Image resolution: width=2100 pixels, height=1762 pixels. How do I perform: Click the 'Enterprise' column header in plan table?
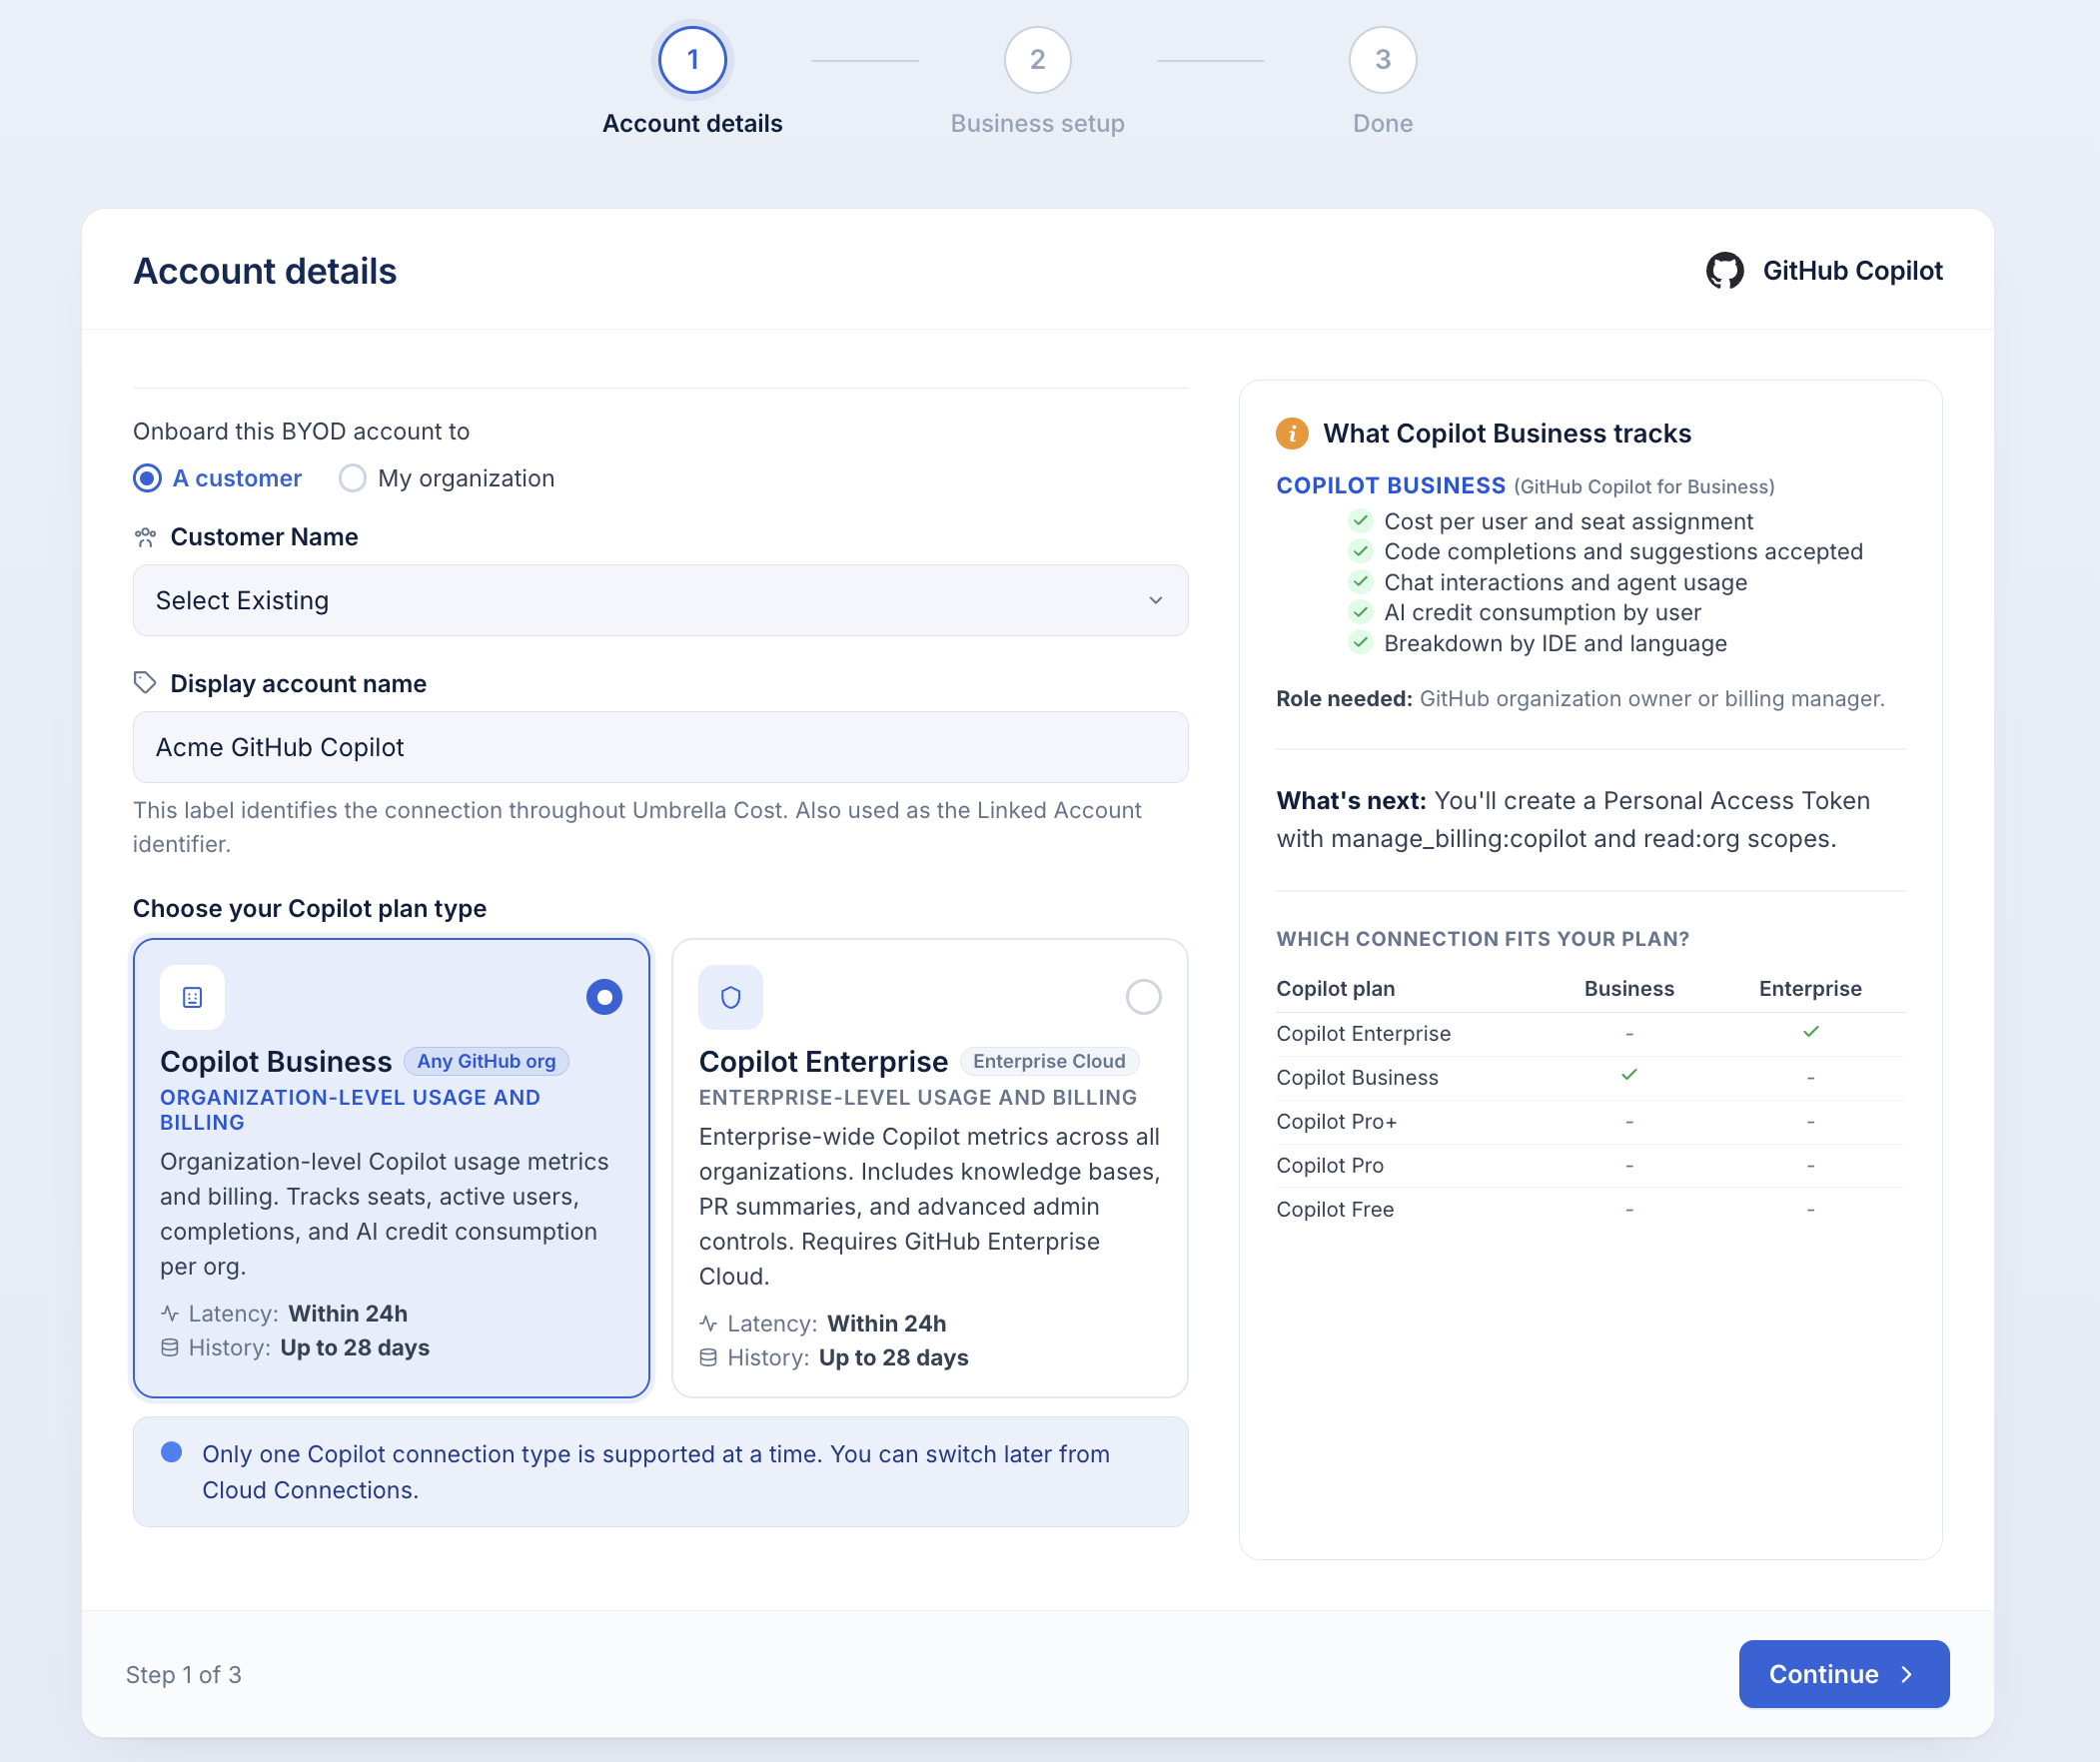point(1810,988)
